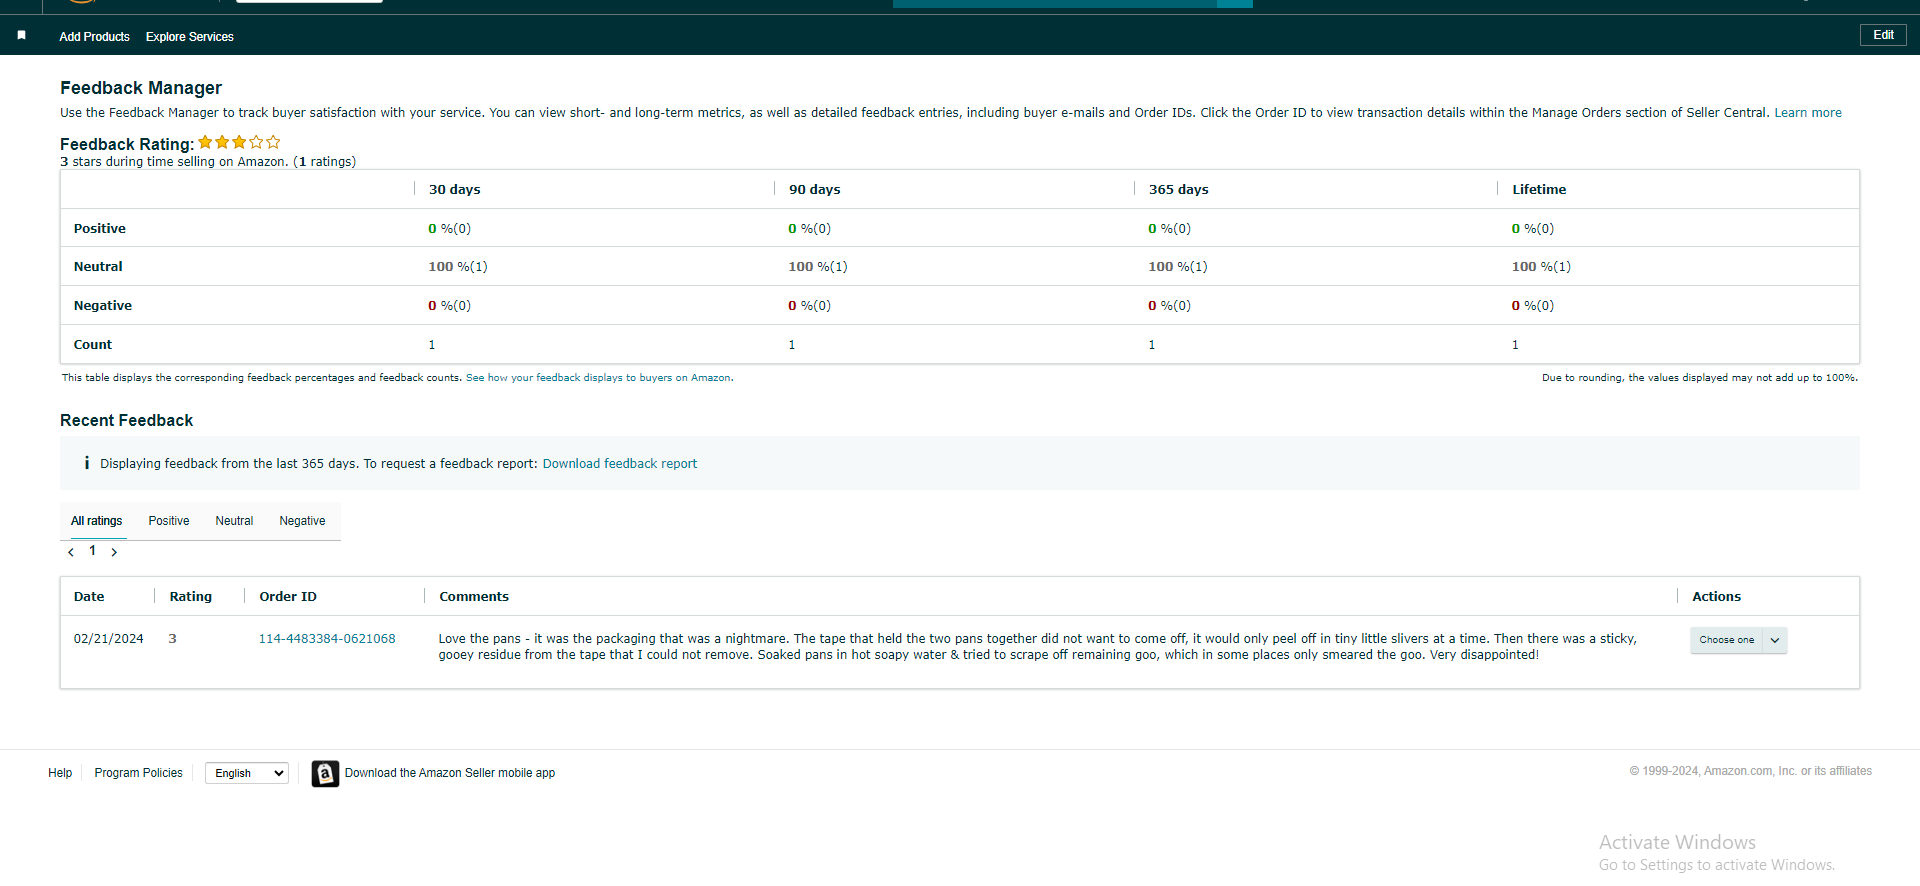Viewport: 1920px width, 886px height.
Task: Expand the Choose one actions dropdown
Action: [x=1738, y=640]
